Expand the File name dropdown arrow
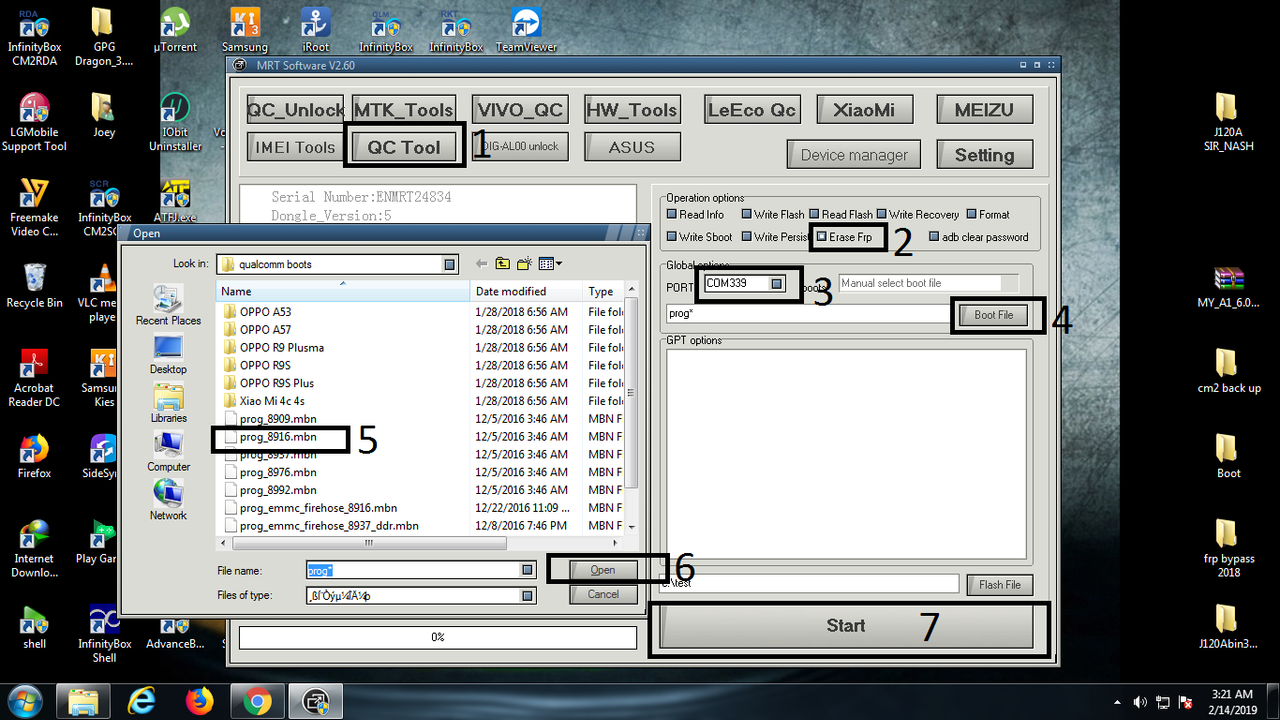 (527, 569)
